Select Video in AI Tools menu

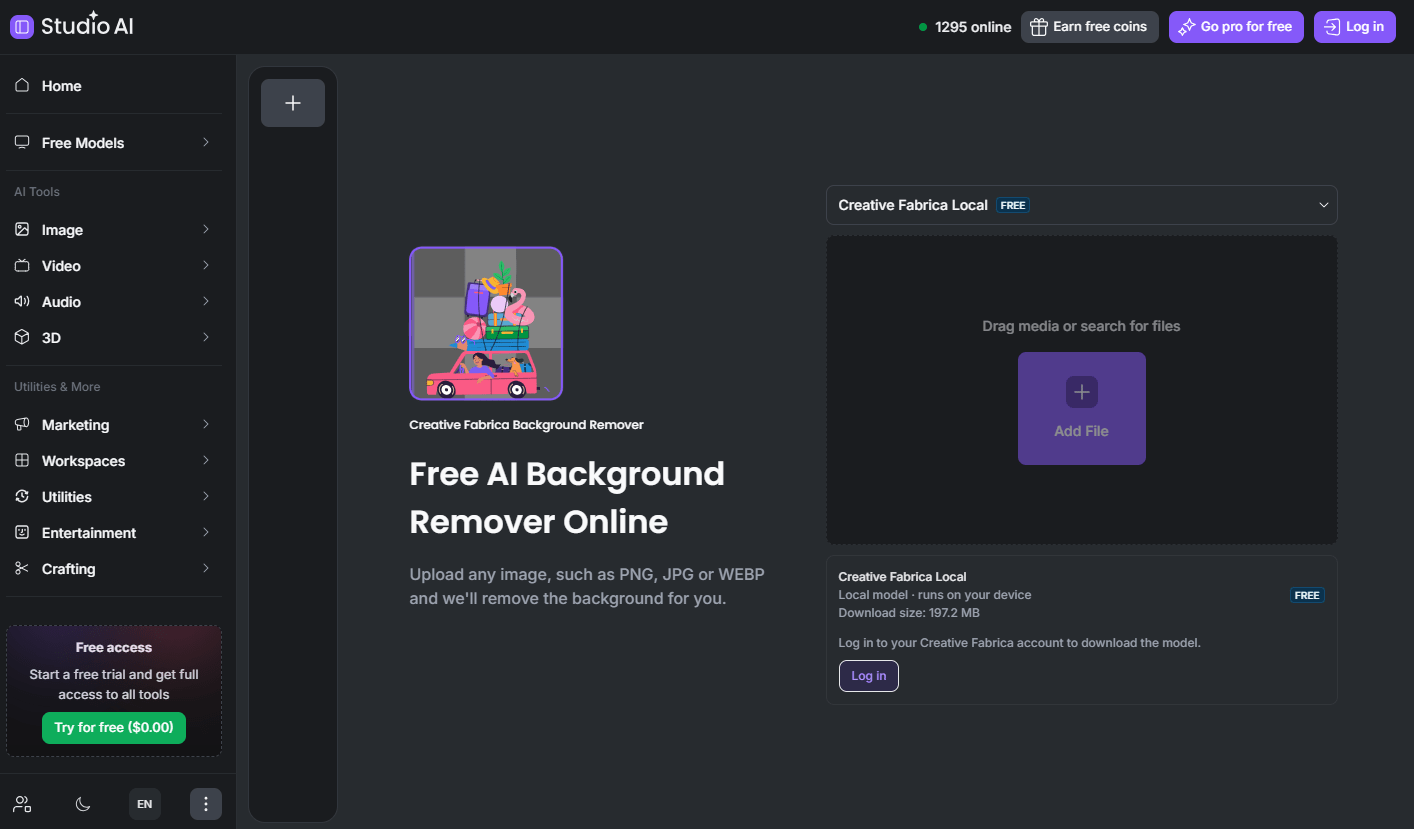(x=114, y=266)
